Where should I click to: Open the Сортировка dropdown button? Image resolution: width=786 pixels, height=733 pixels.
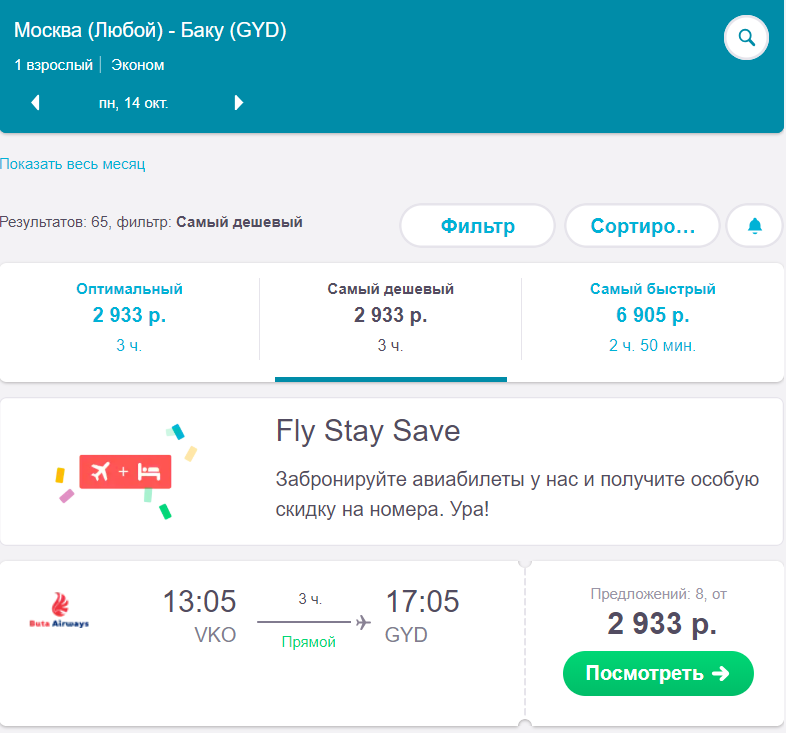(643, 226)
